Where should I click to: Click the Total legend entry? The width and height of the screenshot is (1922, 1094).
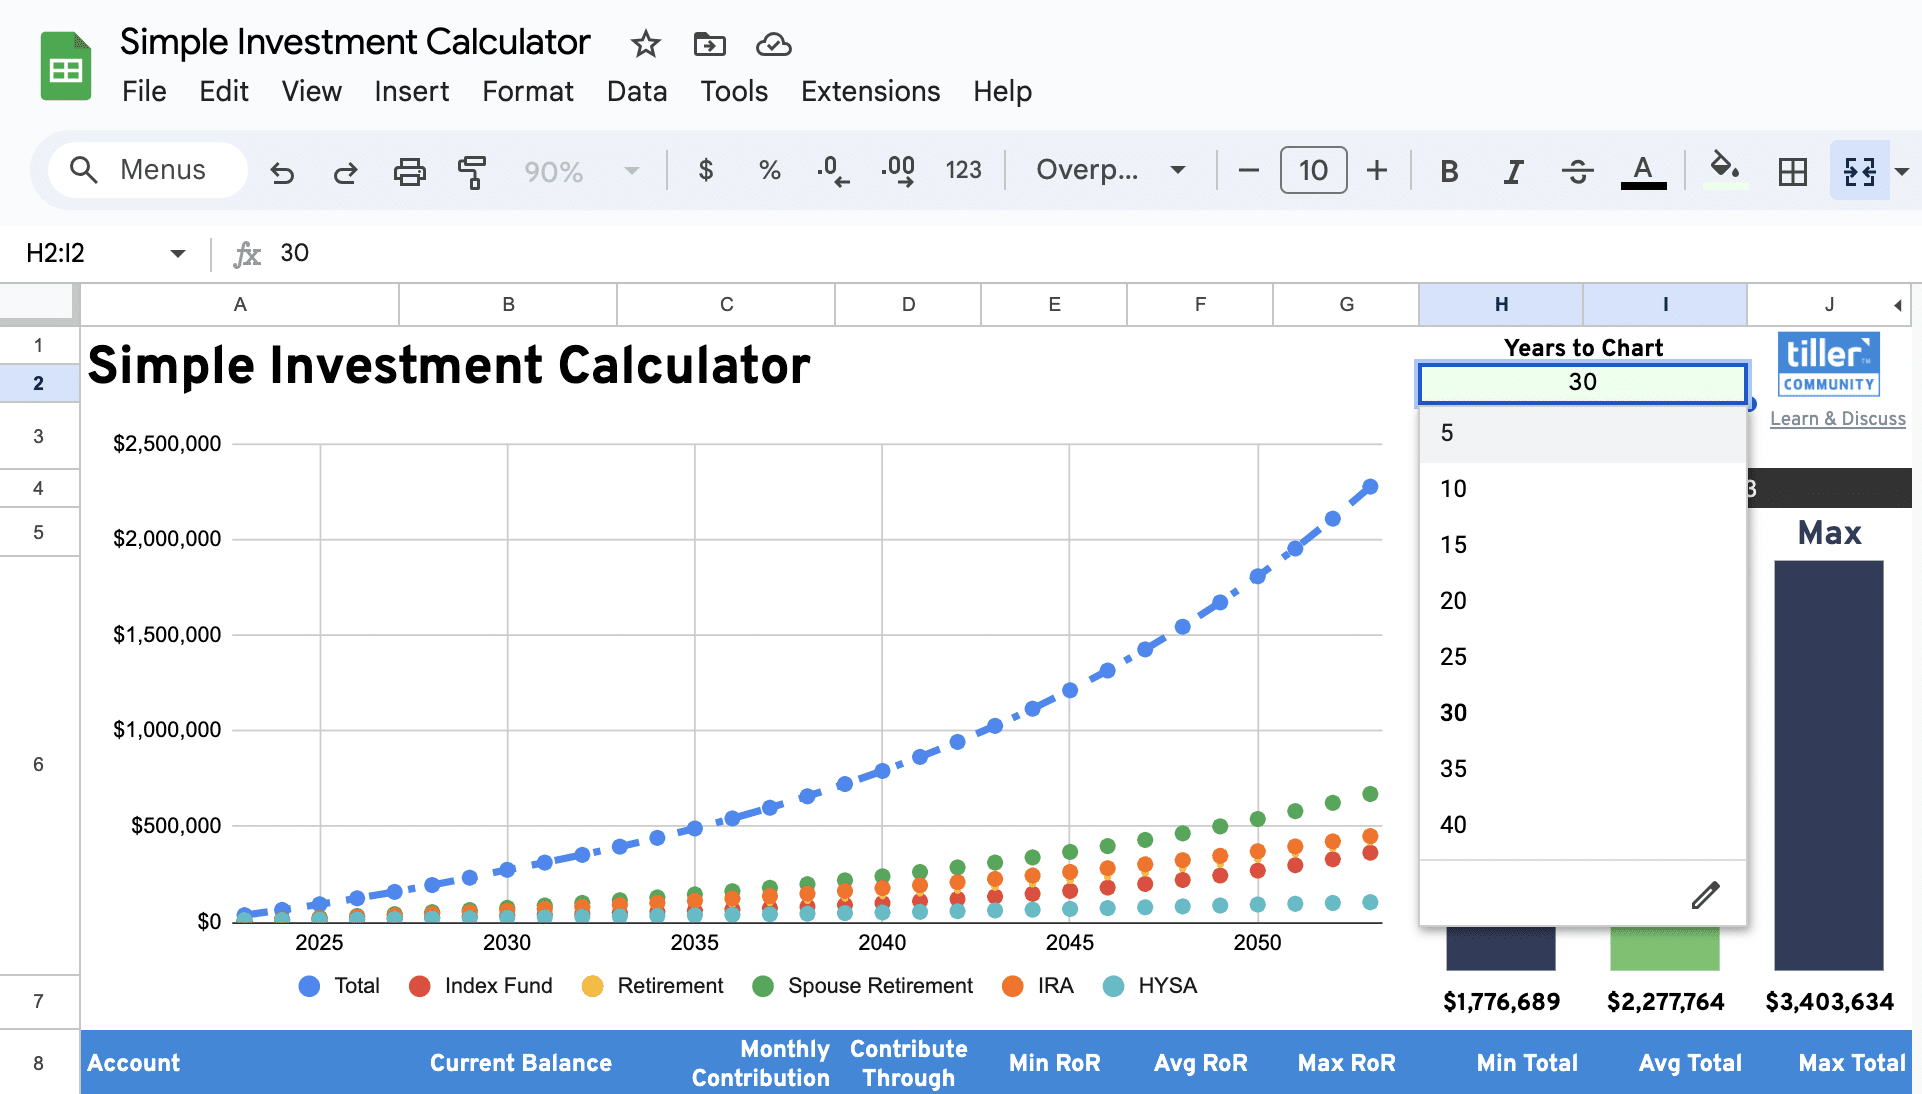(x=339, y=986)
